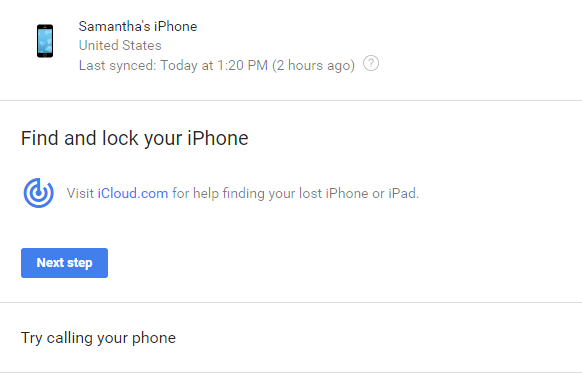Click the United States location text
The width and height of the screenshot is (582, 385).
(x=120, y=45)
